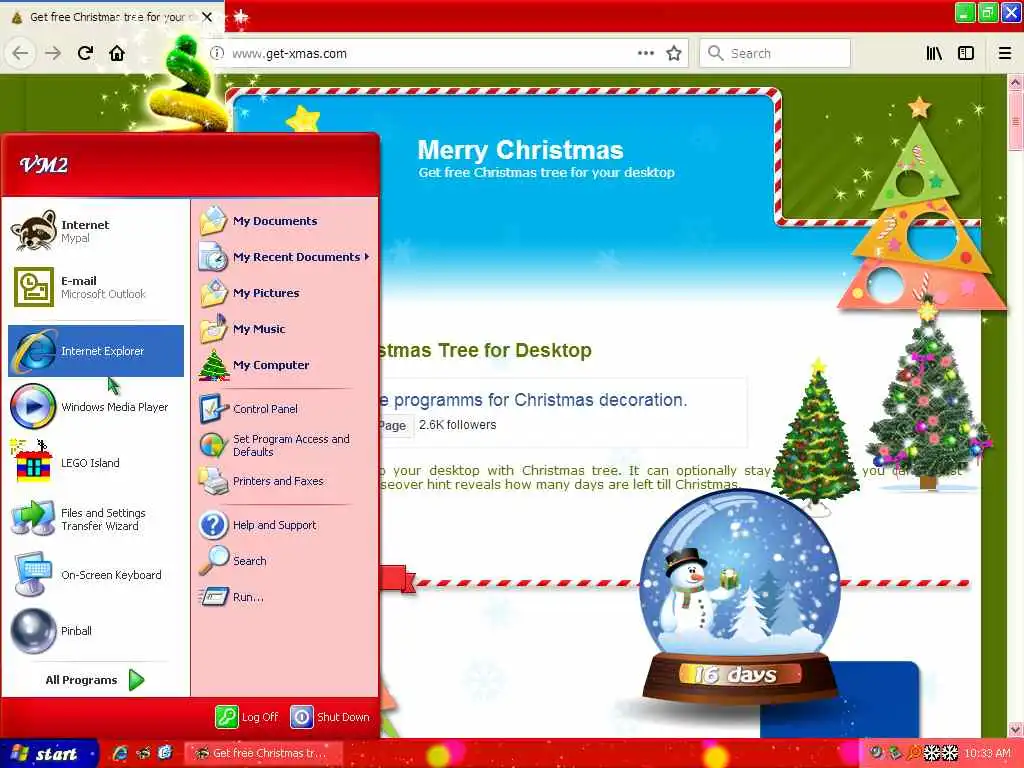Open the hamburger application menu
This screenshot has height=768, width=1024.
(x=1005, y=53)
